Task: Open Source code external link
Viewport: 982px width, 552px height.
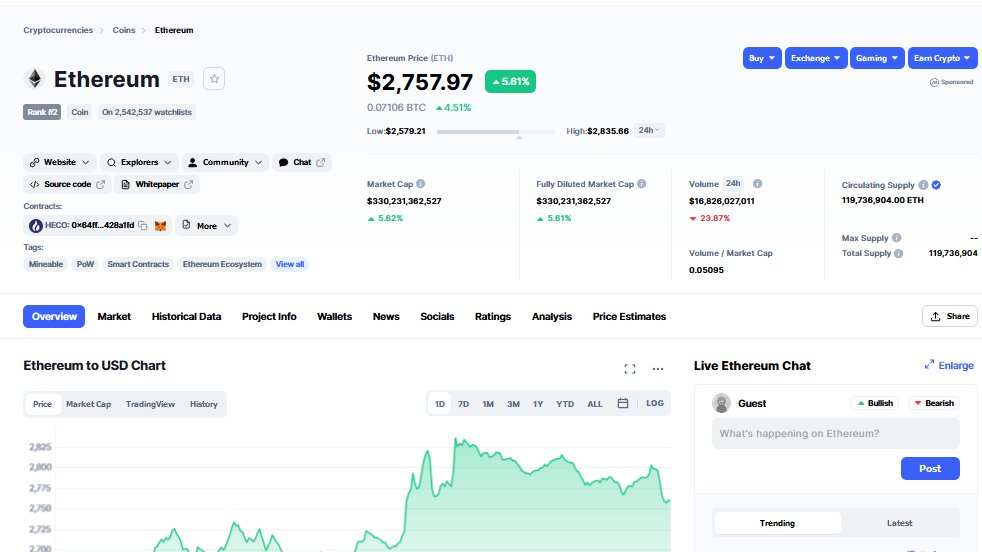Action: (x=68, y=184)
